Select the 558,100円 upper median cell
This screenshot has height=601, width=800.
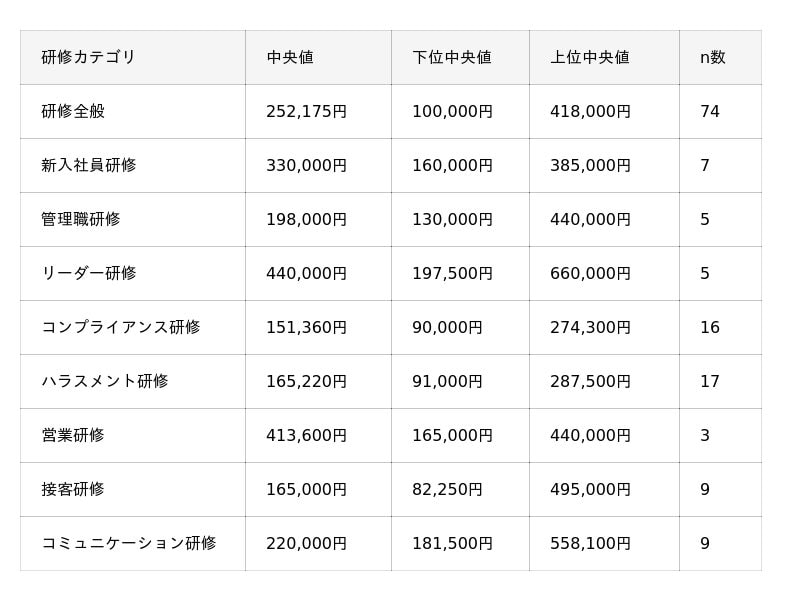(x=590, y=544)
